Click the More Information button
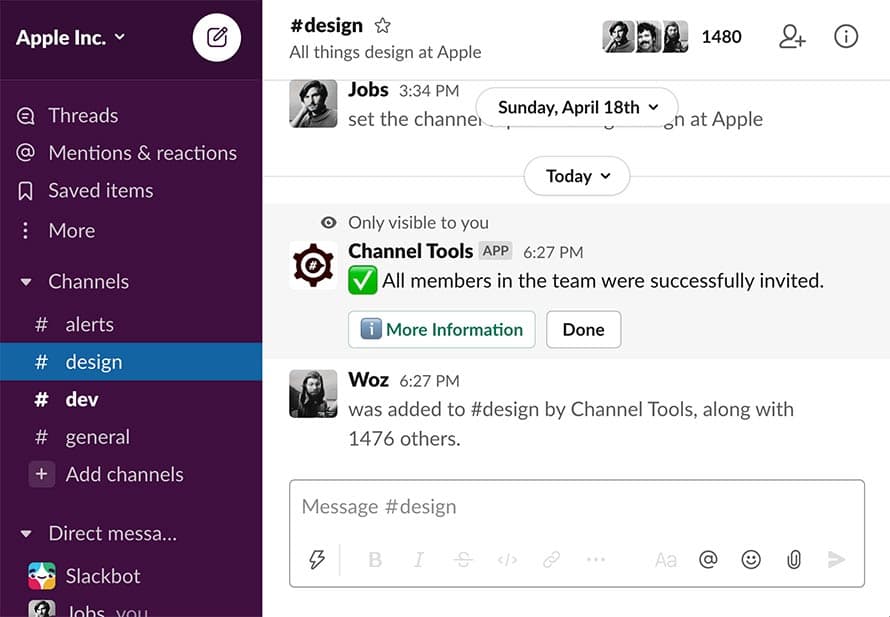Image resolution: width=890 pixels, height=617 pixels. 441,329
